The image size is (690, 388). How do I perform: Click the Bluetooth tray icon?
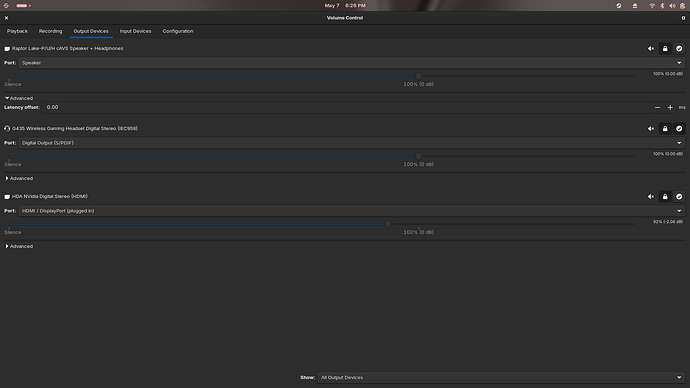(662, 6)
